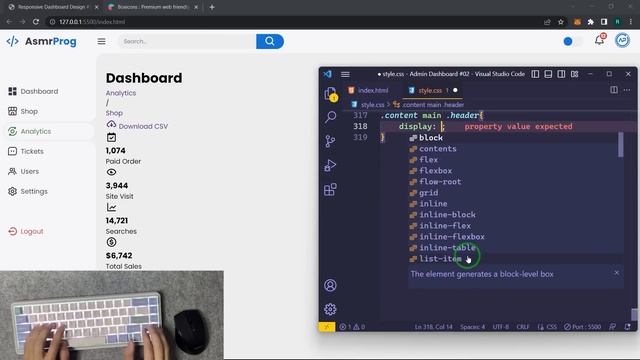640x360 pixels.
Task: Close the suggestion details description box
Action: tap(617, 273)
